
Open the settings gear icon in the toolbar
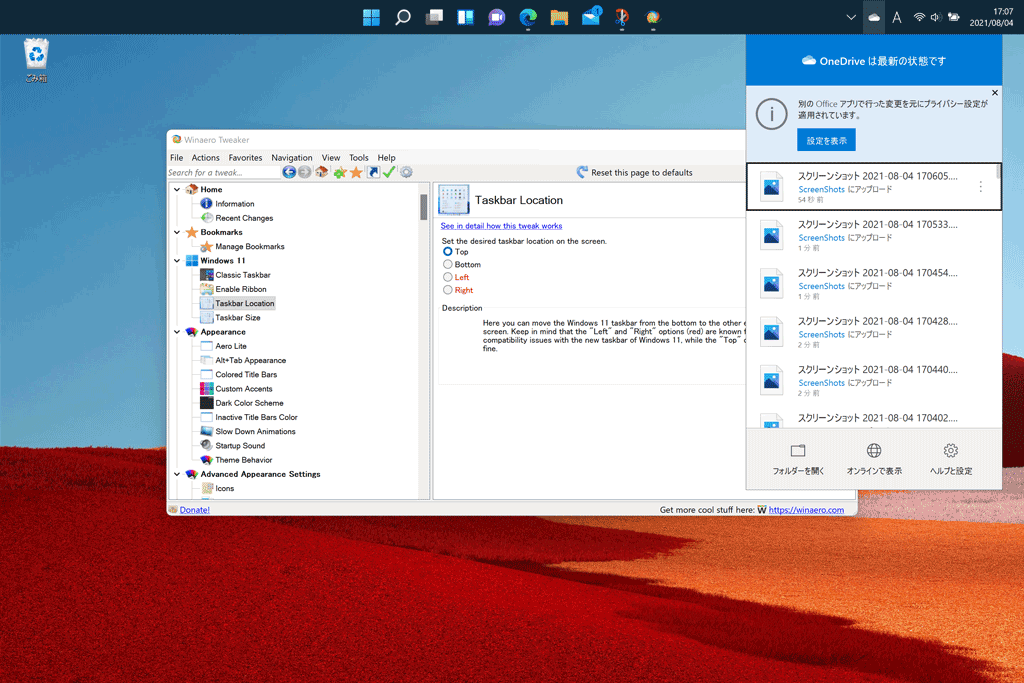(406, 172)
